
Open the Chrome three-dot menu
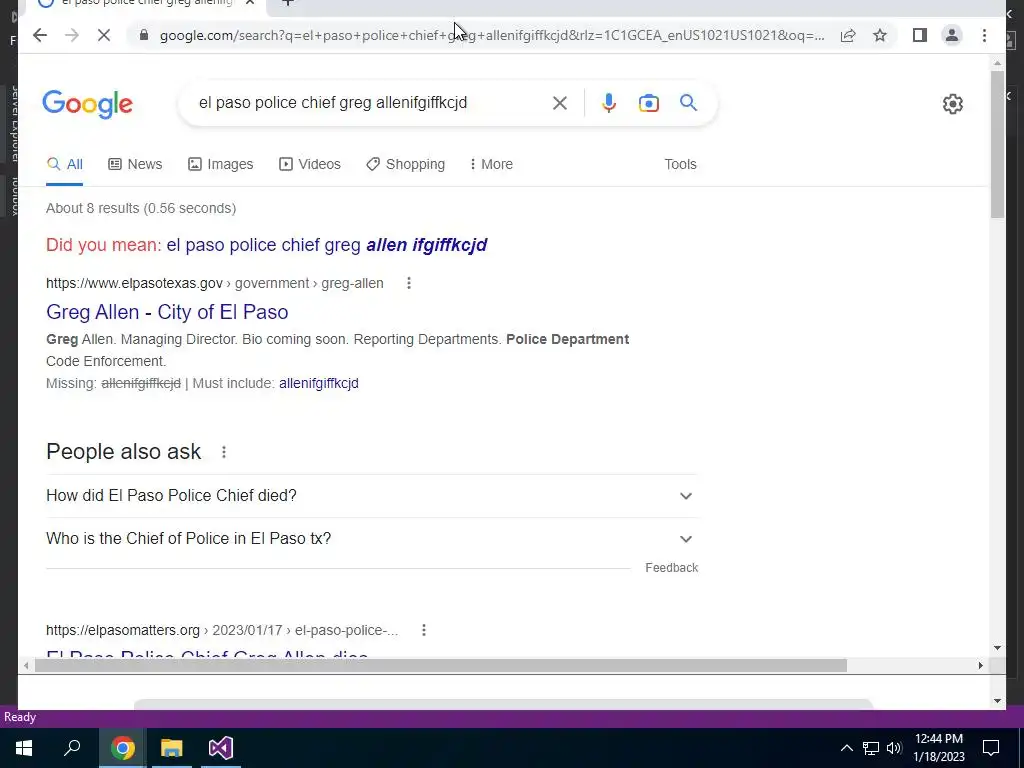(984, 35)
